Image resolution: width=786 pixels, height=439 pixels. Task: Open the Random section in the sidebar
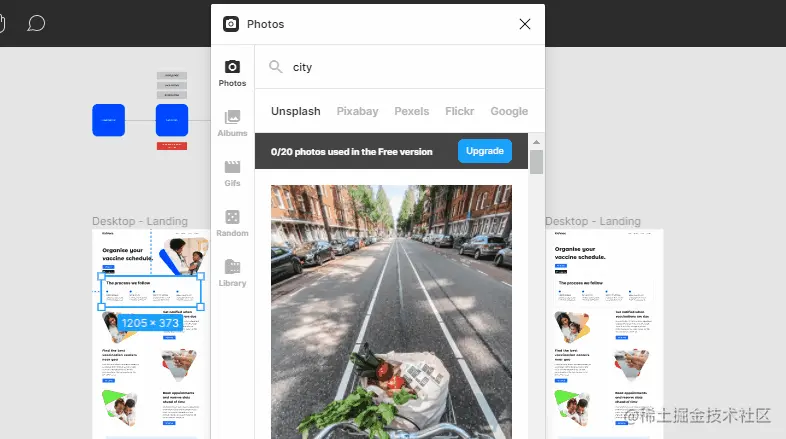coord(232,224)
